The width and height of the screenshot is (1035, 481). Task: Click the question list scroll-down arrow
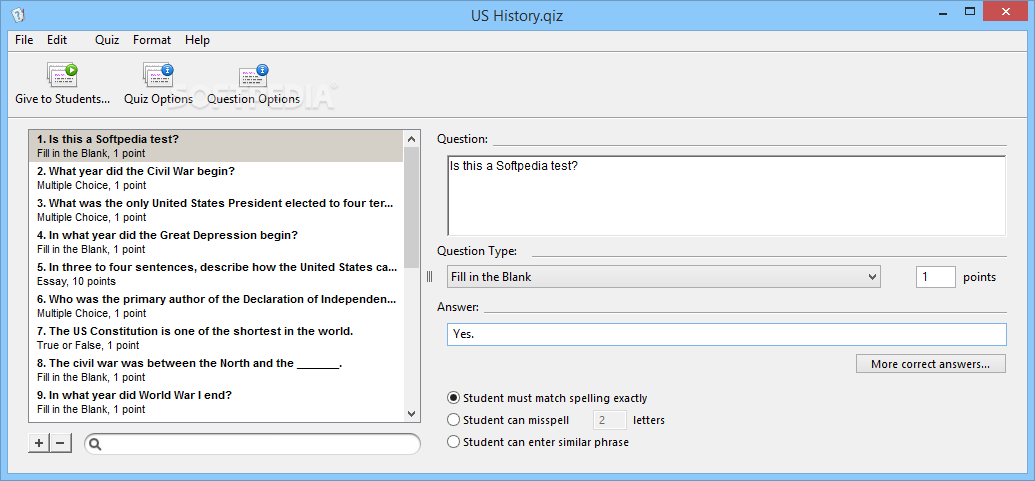(x=411, y=414)
